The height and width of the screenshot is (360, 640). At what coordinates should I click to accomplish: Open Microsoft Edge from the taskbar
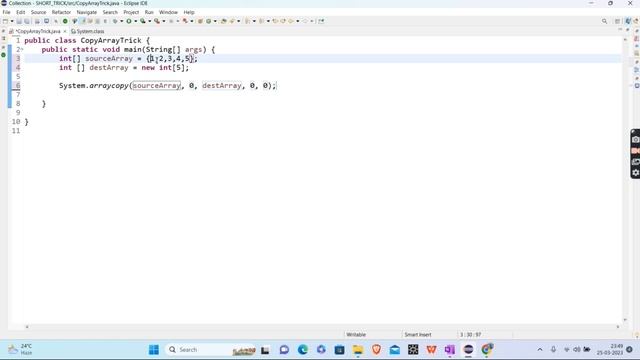[x=302, y=350]
